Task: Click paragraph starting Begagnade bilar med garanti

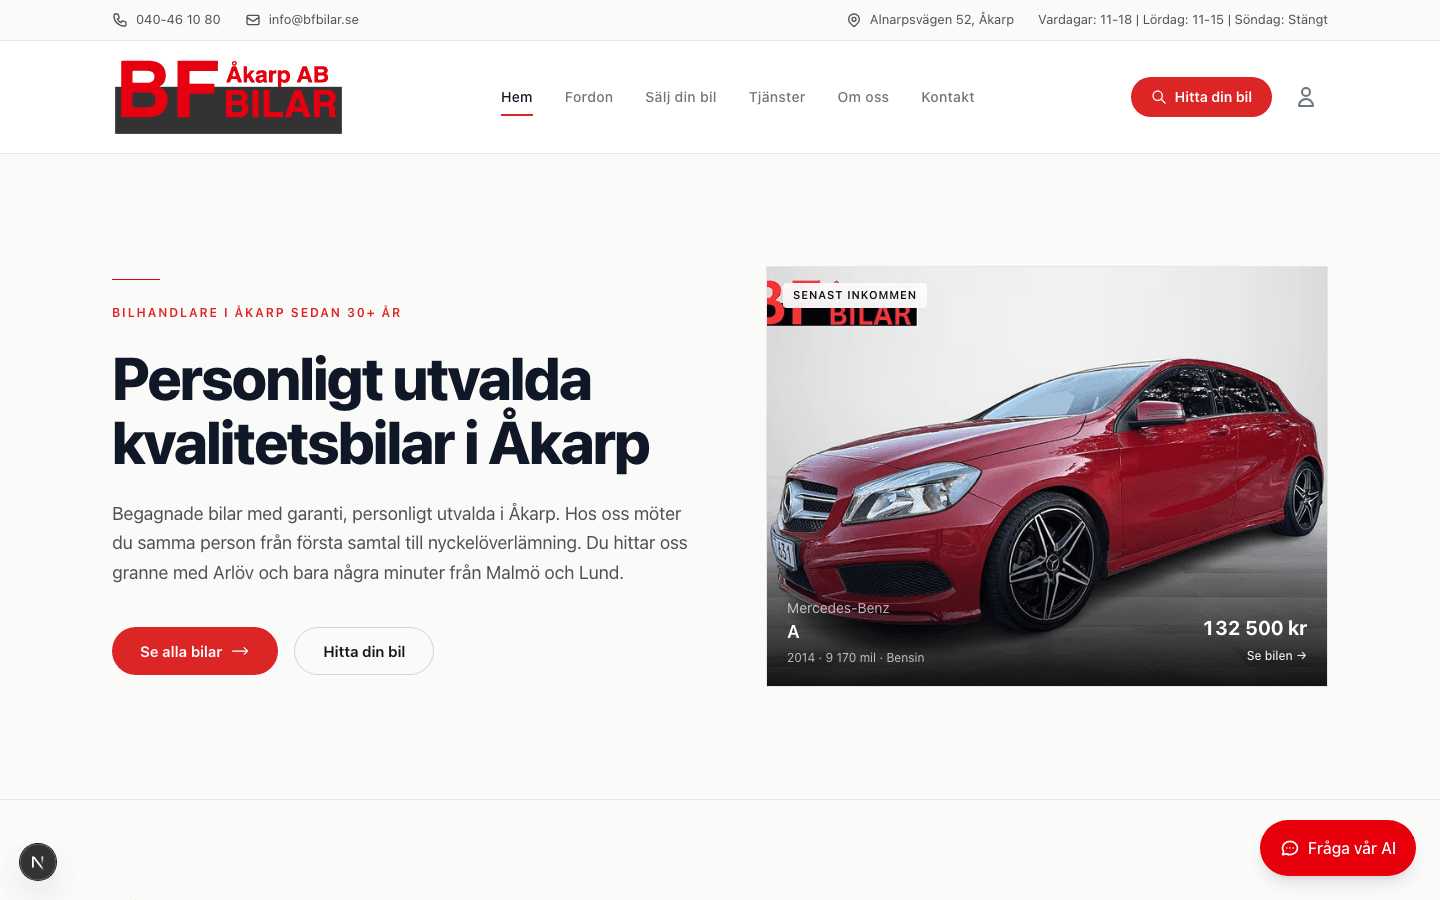Action: [x=400, y=543]
